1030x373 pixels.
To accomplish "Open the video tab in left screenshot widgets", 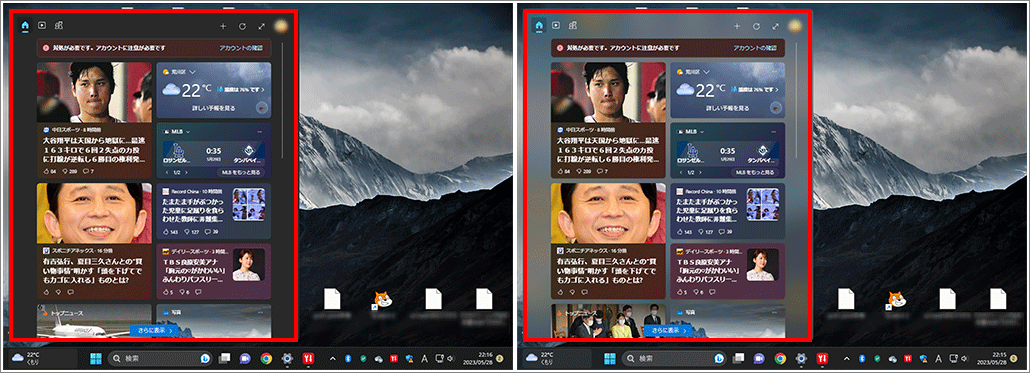I will [x=42, y=26].
